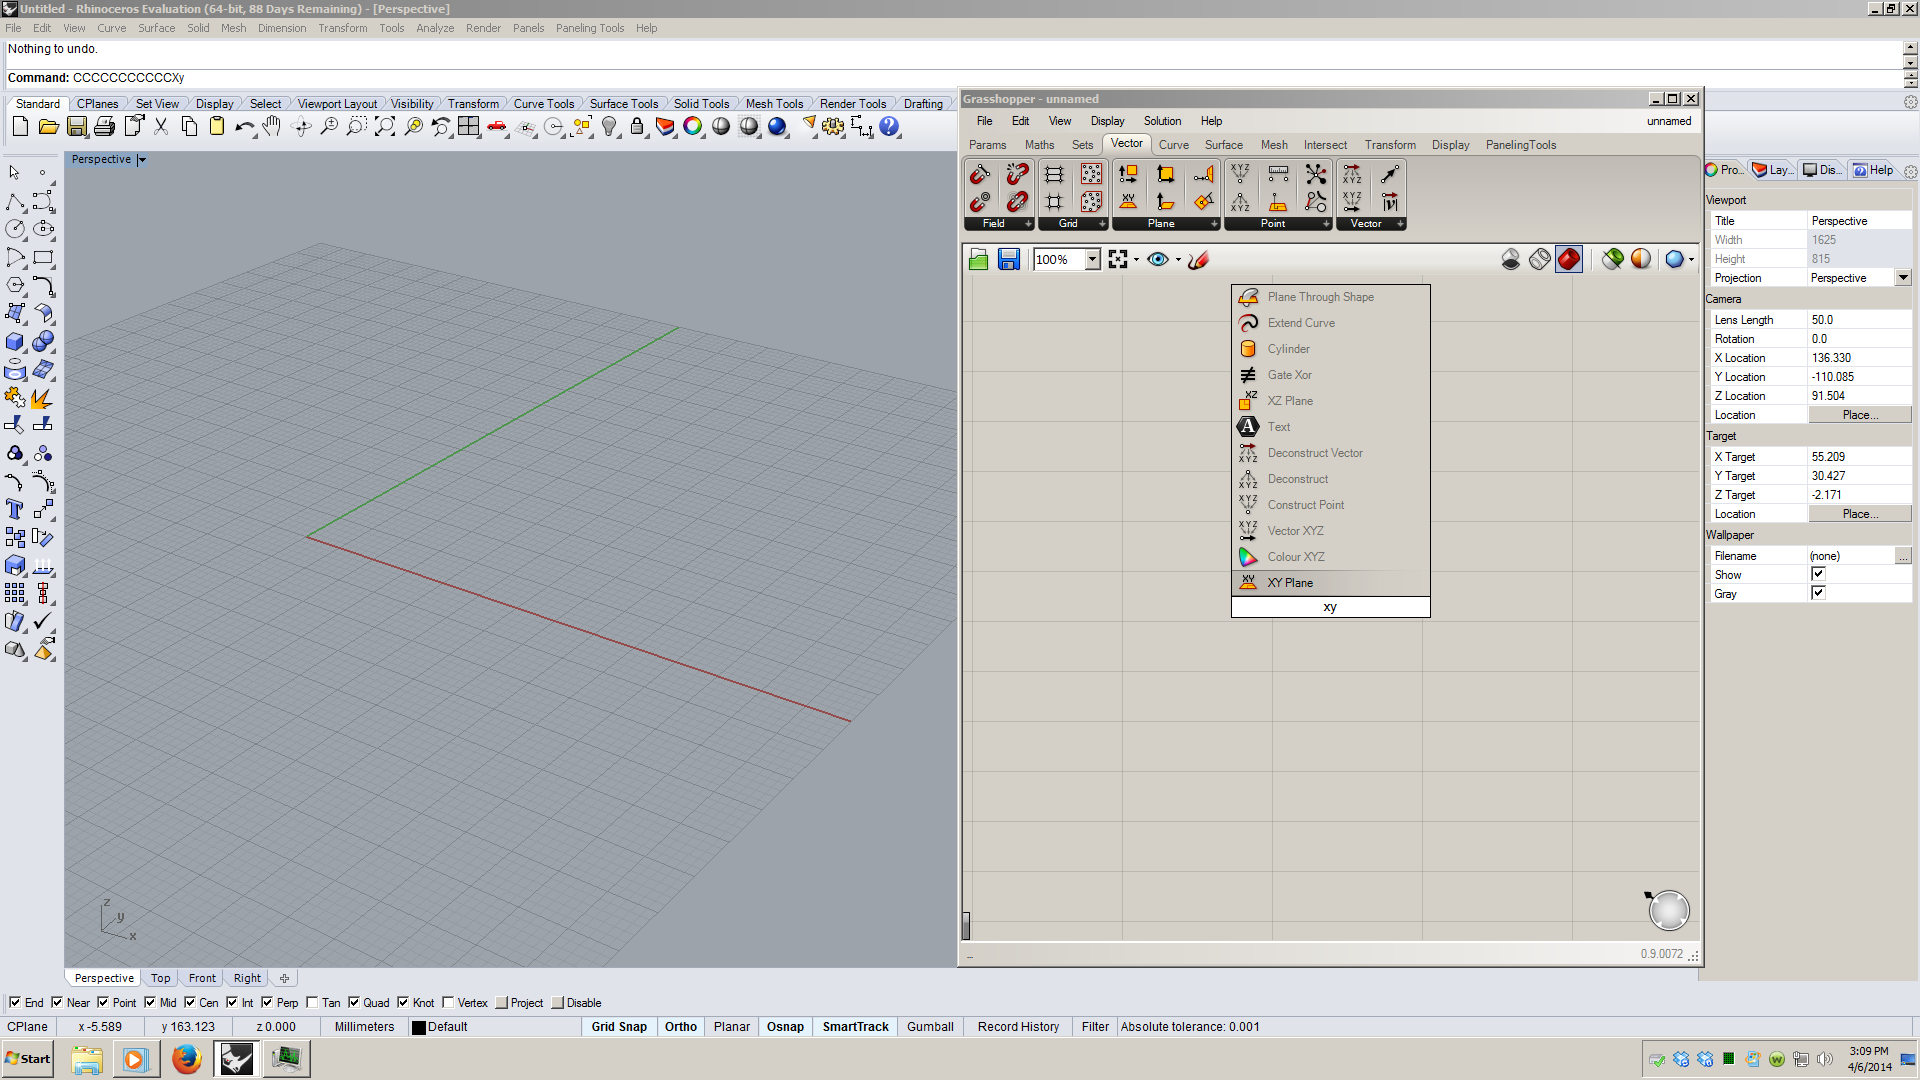The width and height of the screenshot is (1920, 1080).
Task: Toggle Grid Snap in status bar
Action: tap(619, 1027)
